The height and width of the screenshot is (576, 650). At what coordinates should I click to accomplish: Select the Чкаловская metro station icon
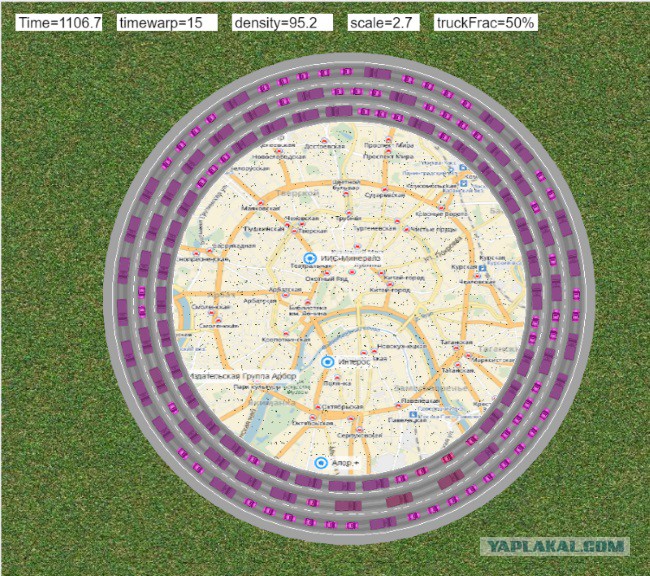pos(478,276)
